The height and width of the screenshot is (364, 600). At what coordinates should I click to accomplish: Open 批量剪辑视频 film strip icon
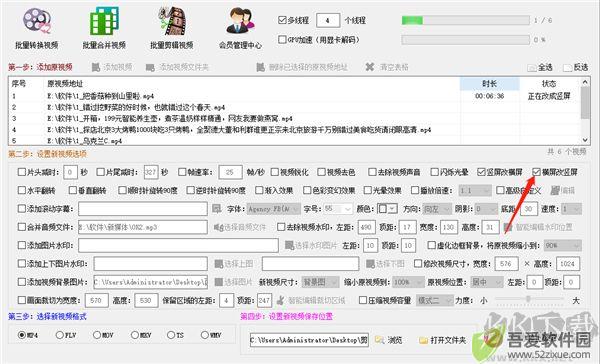pos(172,21)
